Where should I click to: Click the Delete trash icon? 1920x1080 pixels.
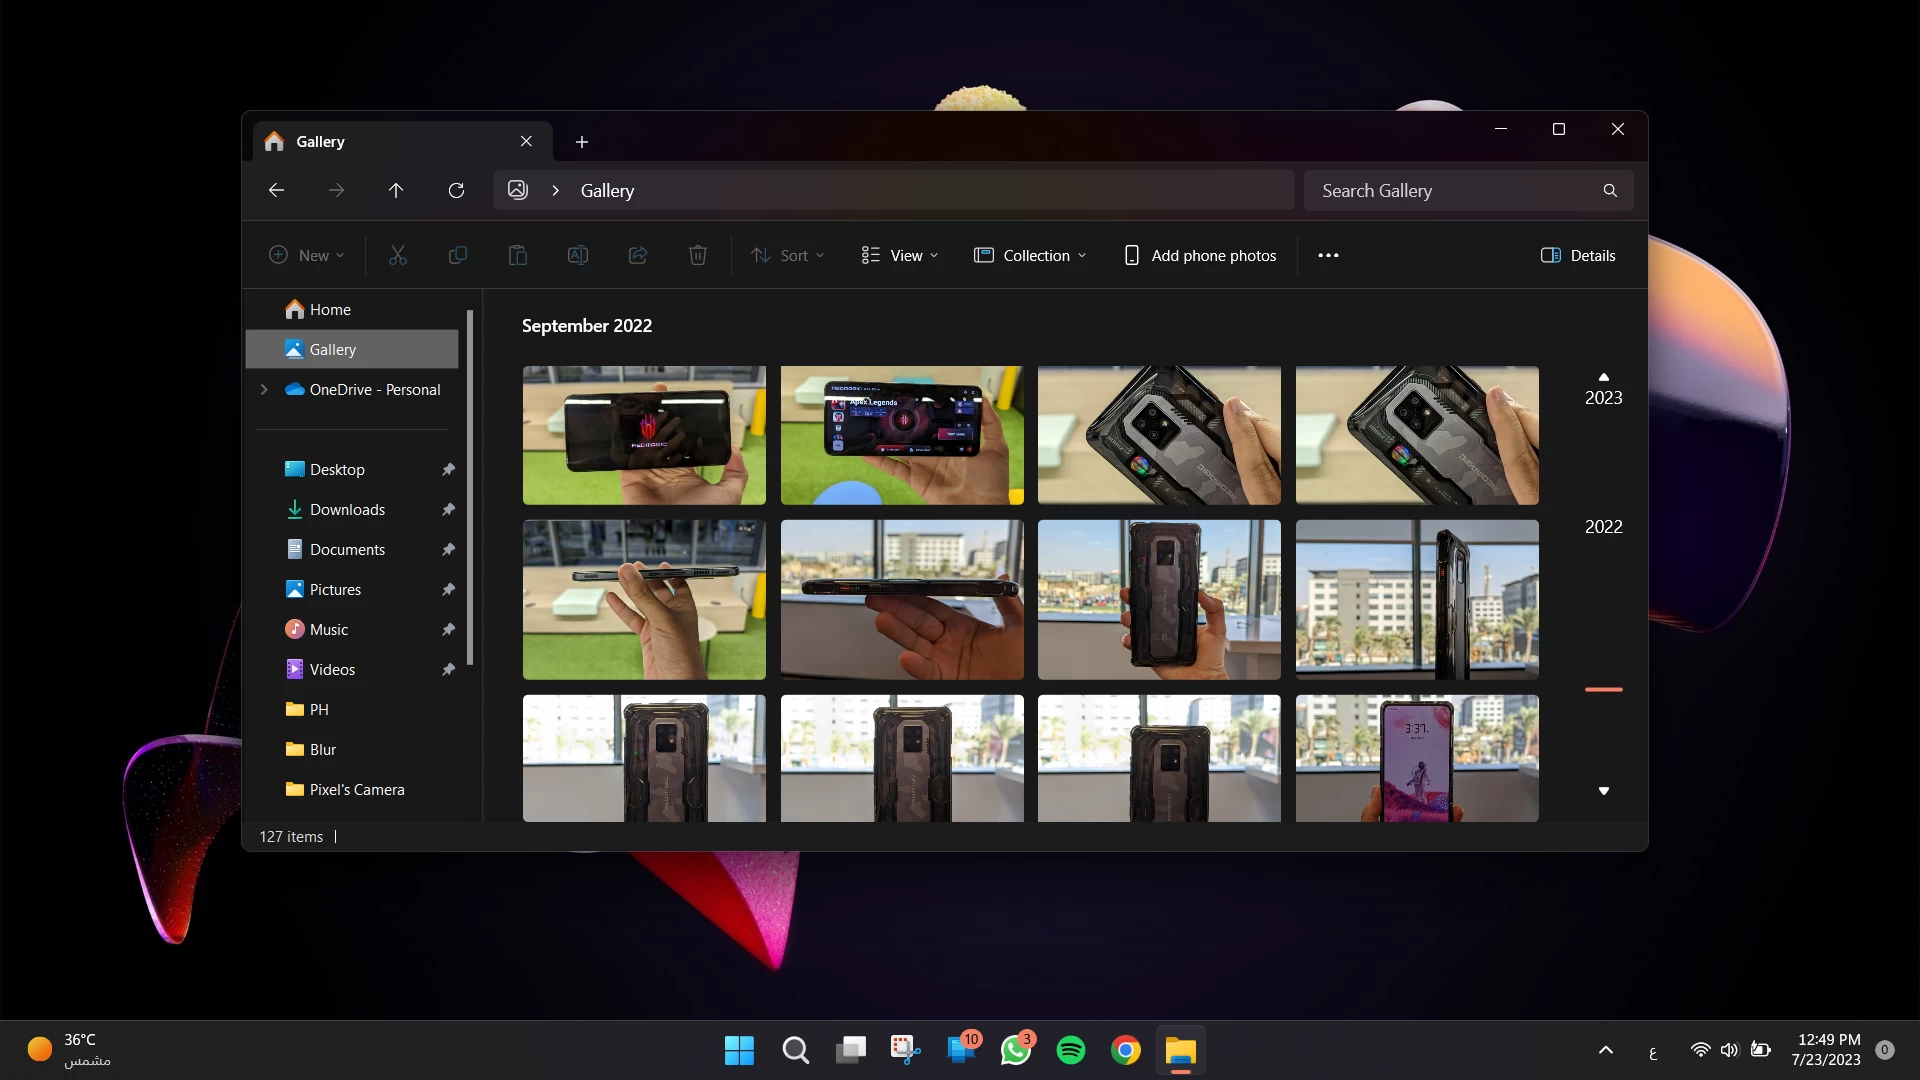tap(698, 256)
